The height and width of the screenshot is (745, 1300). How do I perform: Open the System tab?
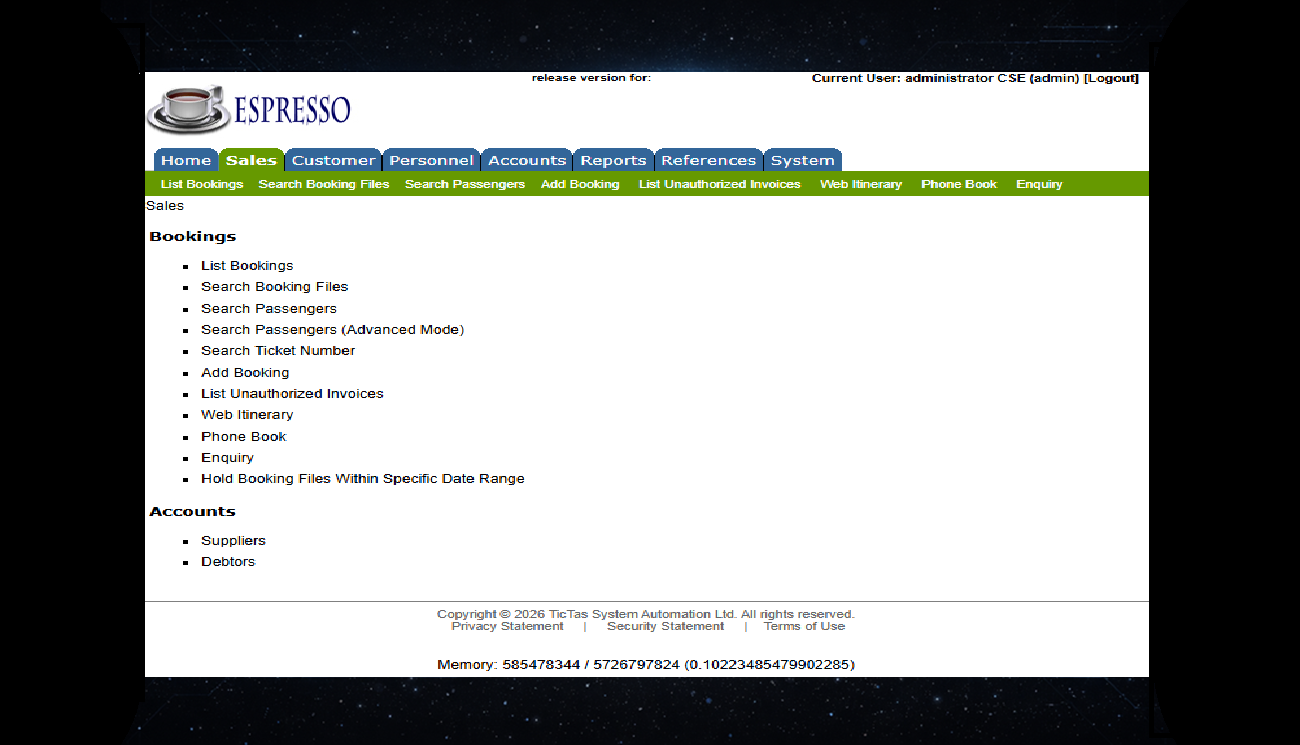click(802, 160)
